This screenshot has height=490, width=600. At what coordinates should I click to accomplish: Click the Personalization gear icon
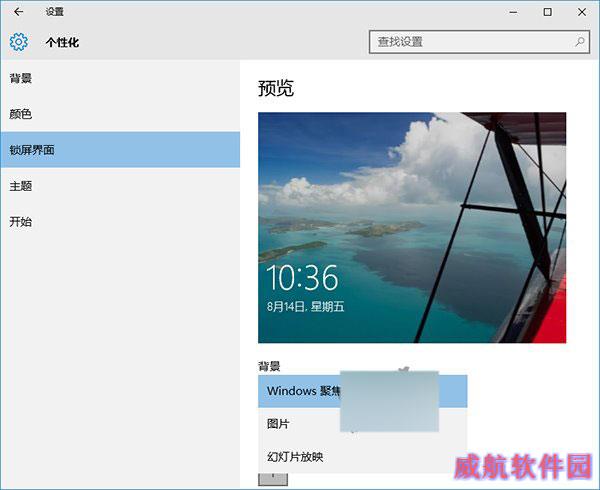(18, 42)
